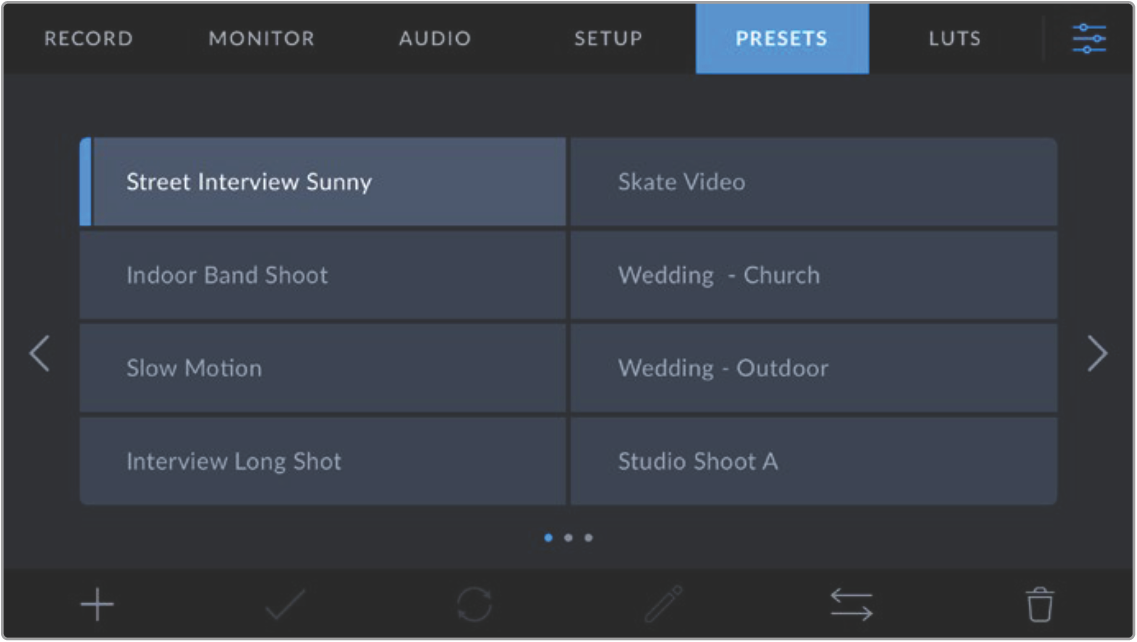Tap the add new preset plus icon
Screen dimensions: 1137x642
click(97, 605)
